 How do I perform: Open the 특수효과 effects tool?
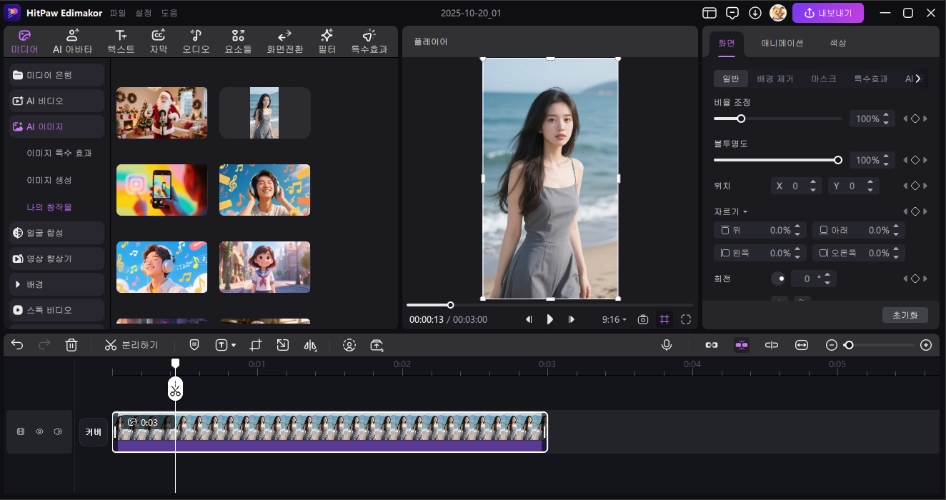click(x=369, y=42)
